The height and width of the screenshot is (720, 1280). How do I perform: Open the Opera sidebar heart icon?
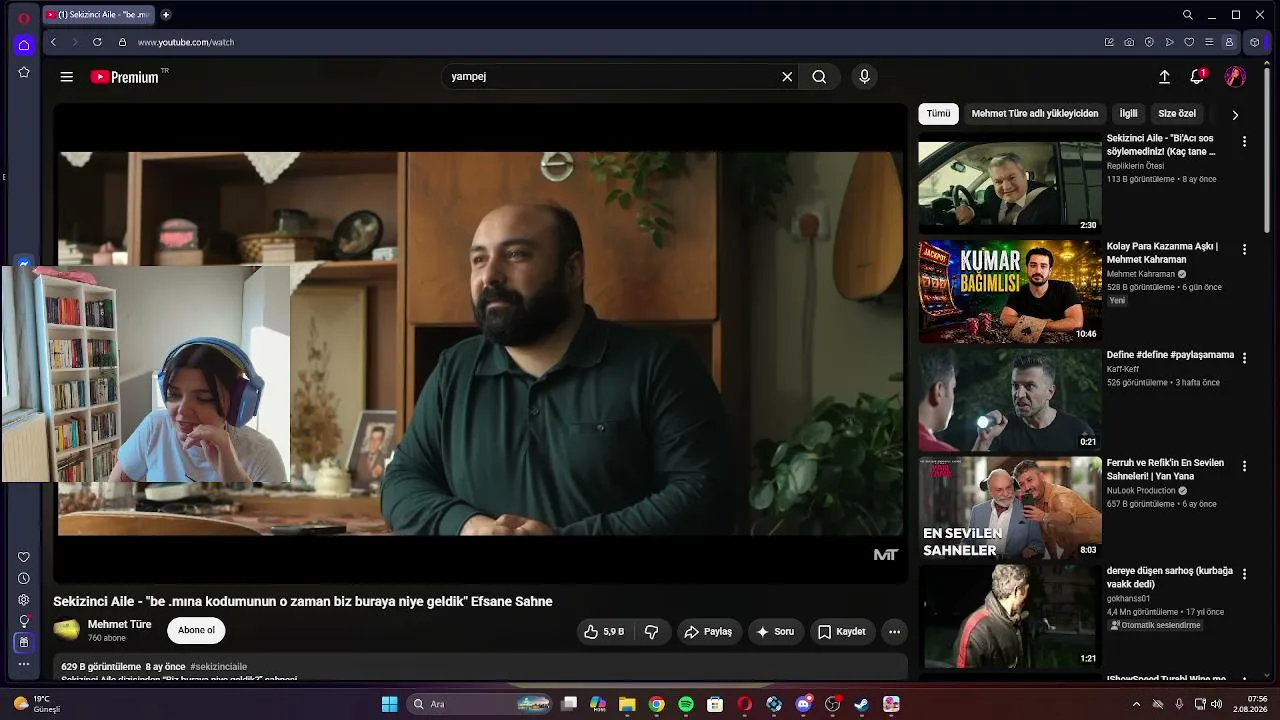click(24, 557)
